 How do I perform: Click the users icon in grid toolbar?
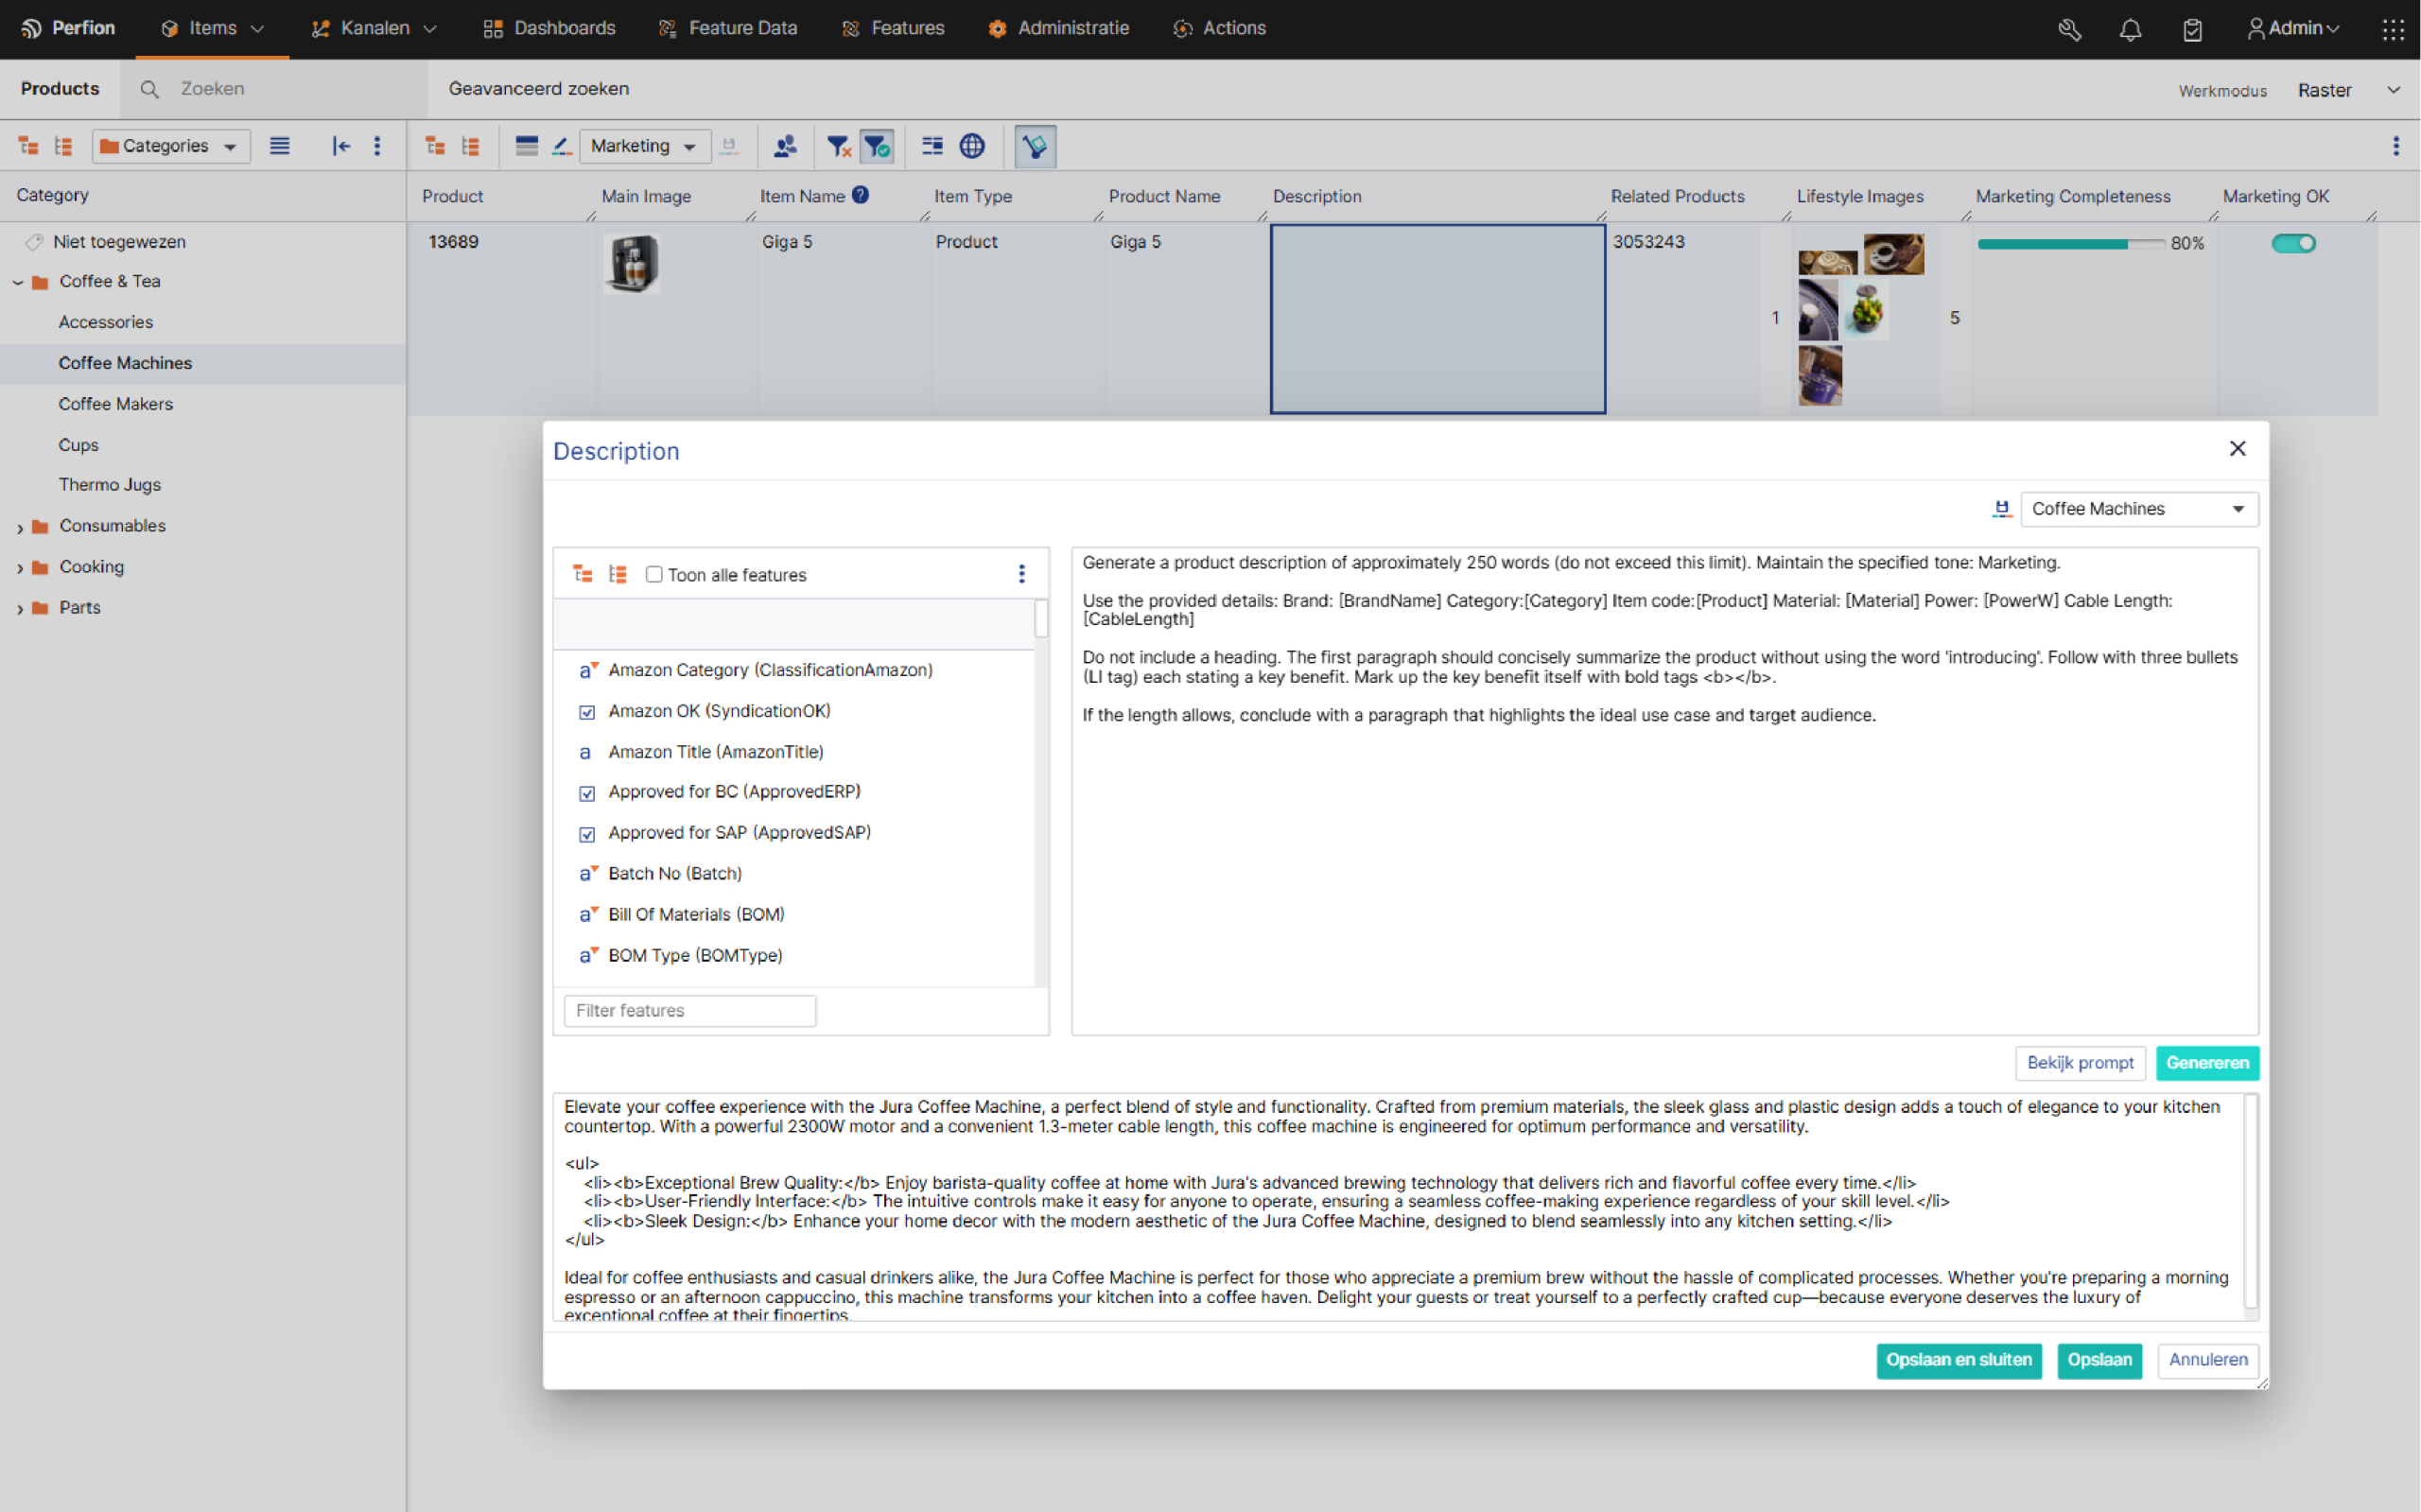pos(785,147)
